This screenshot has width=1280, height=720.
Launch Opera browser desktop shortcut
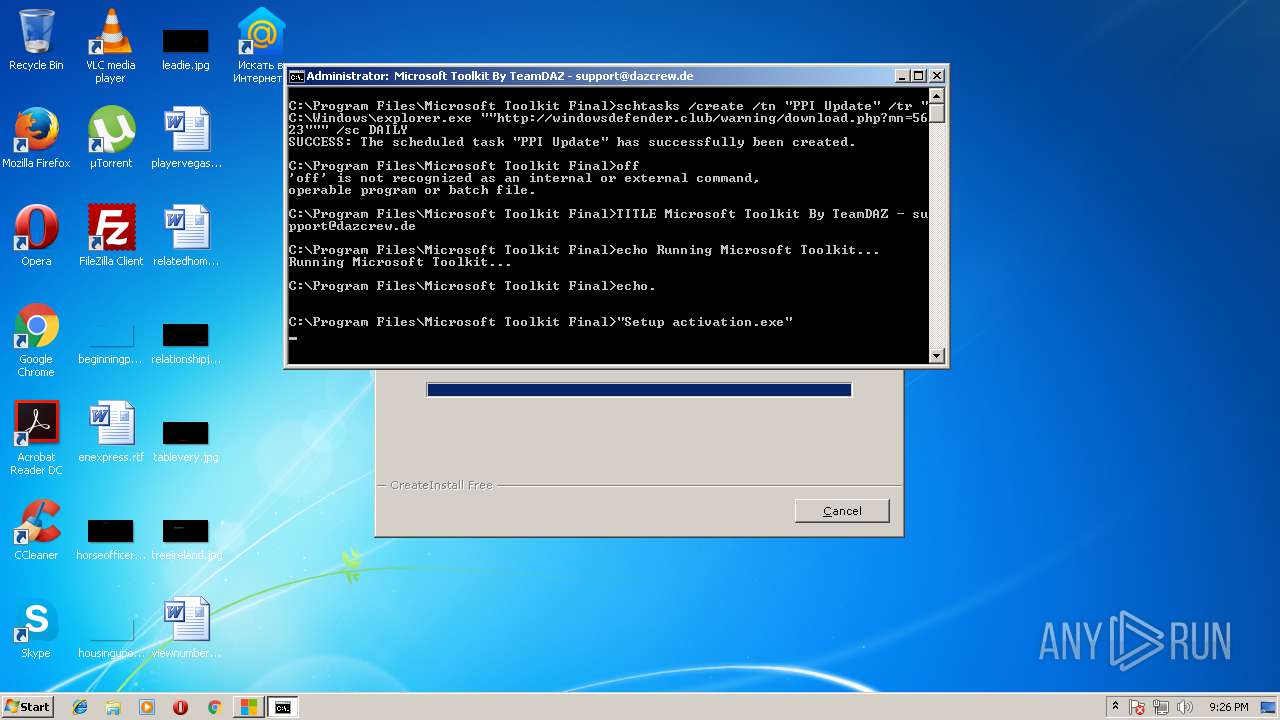tap(36, 236)
